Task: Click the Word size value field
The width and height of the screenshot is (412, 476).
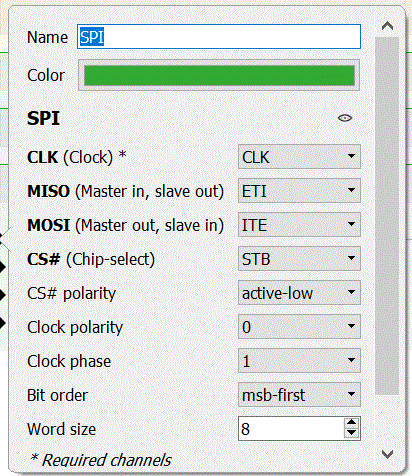Action: tap(291, 429)
